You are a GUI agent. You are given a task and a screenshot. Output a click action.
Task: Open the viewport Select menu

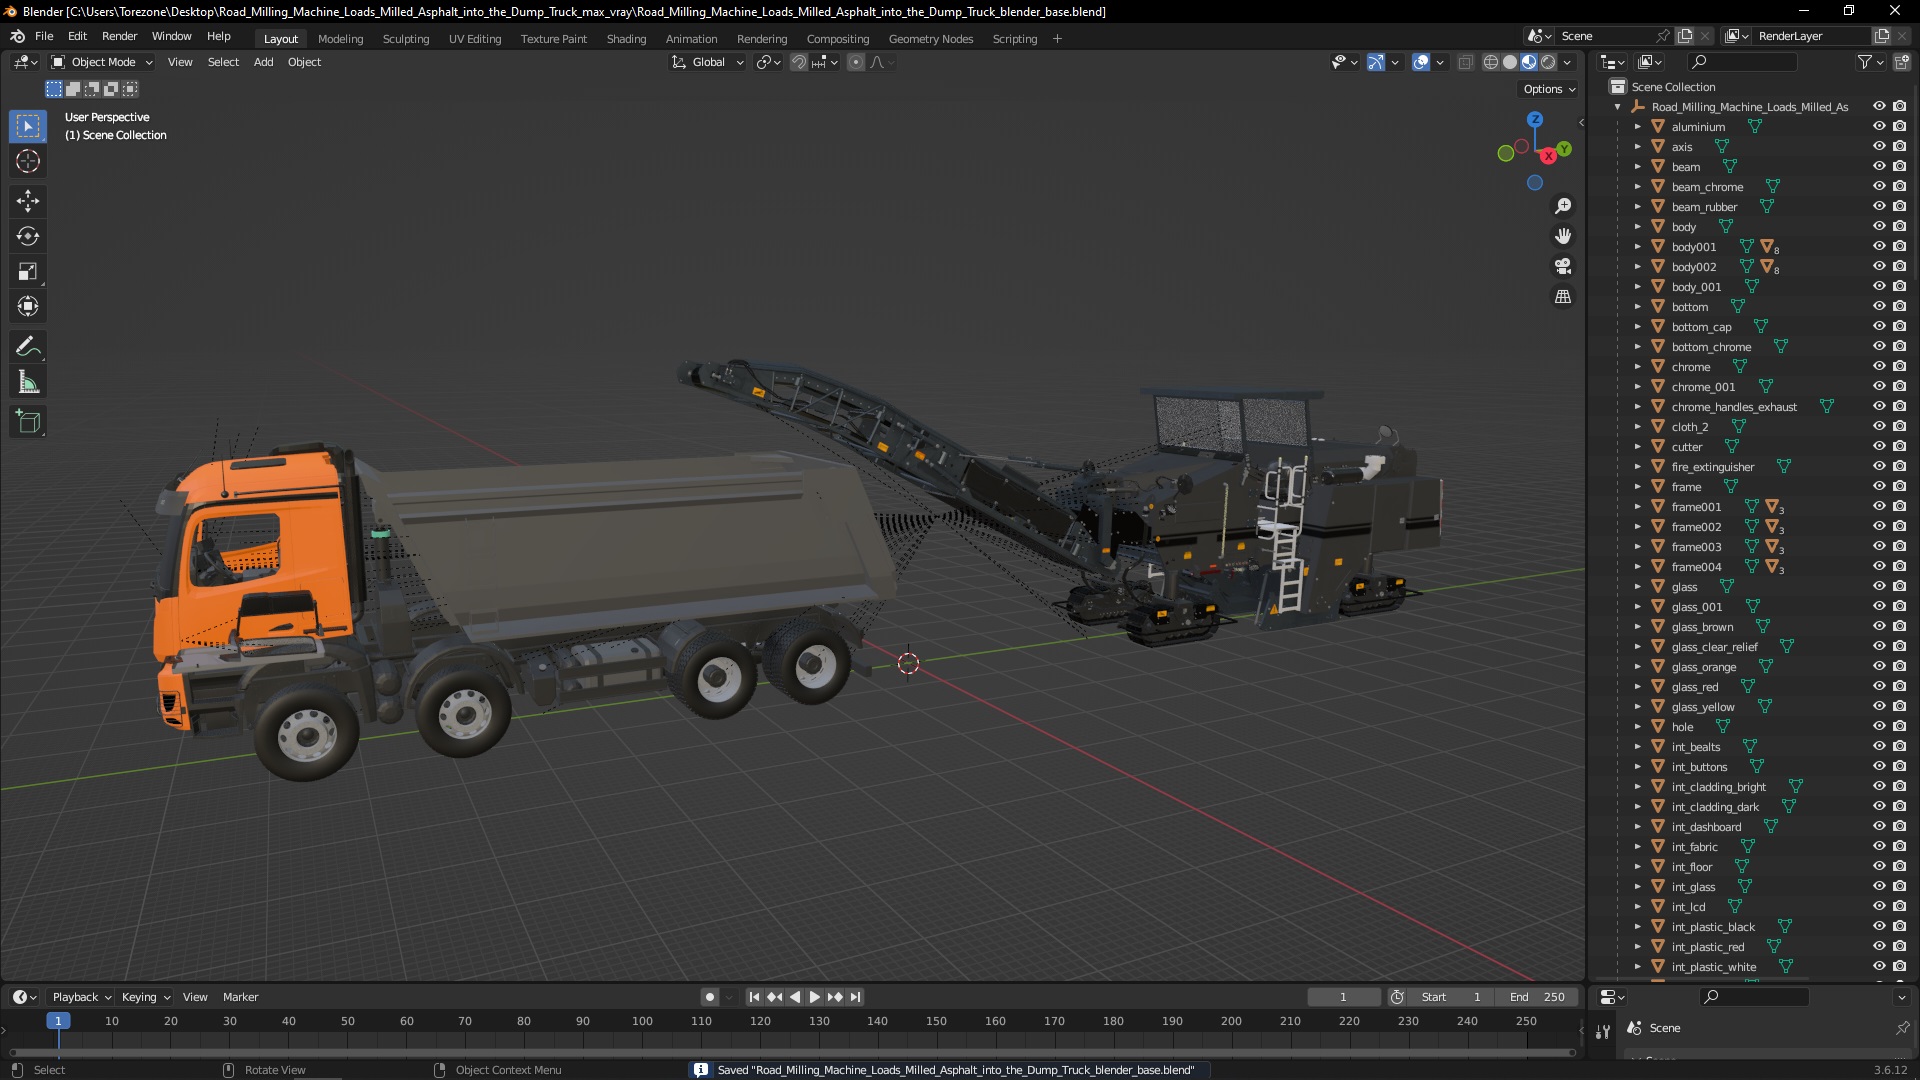tap(223, 62)
